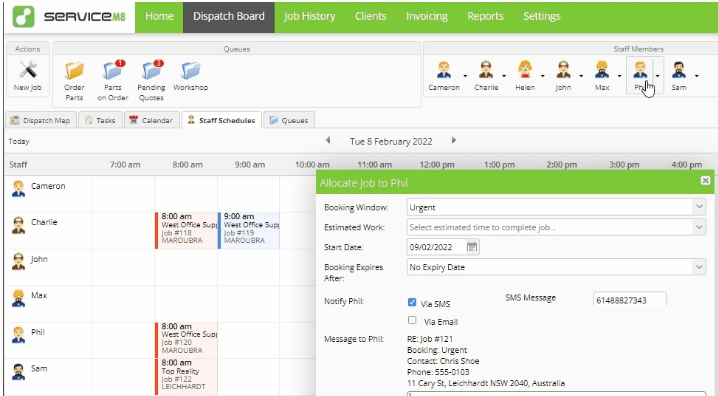Open the Clients menu
718x396 pixels.
coord(370,16)
